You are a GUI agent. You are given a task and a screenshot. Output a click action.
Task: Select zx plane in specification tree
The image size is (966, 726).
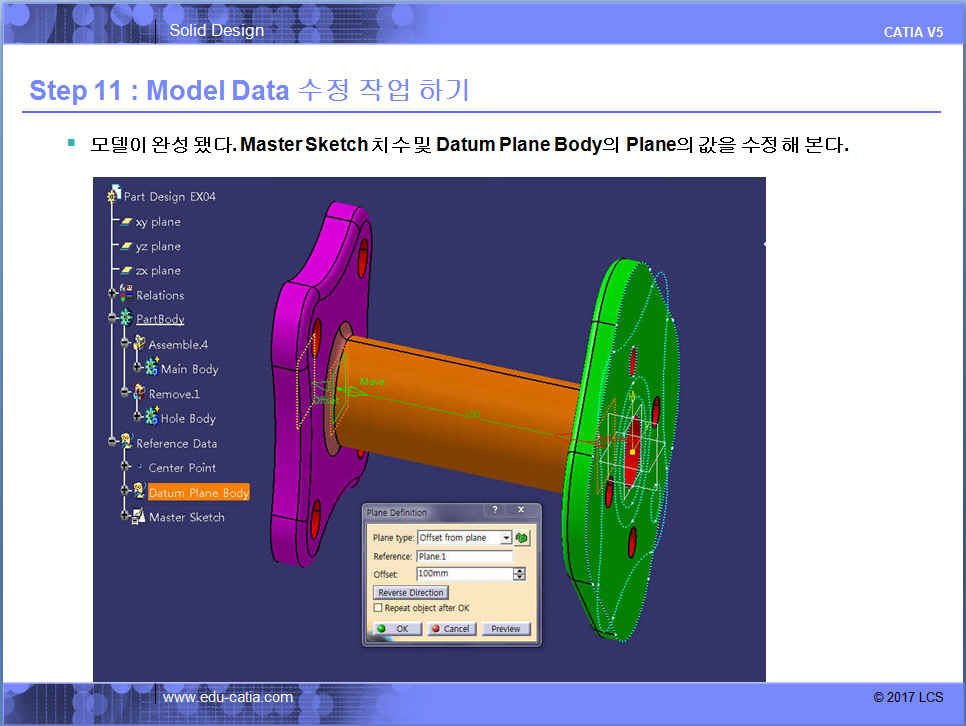click(x=158, y=271)
